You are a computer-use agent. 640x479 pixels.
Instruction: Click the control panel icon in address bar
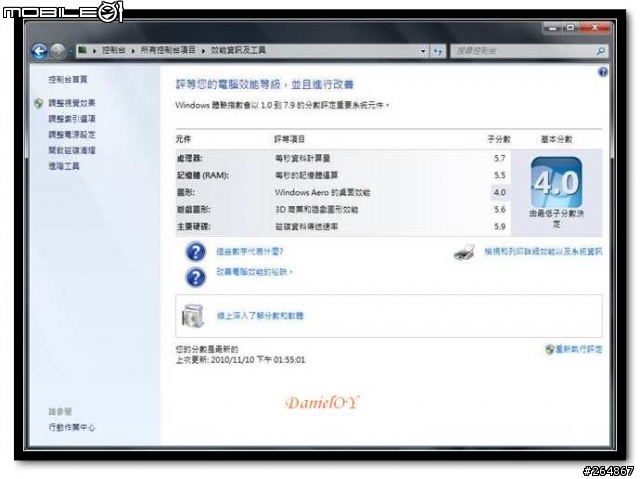tap(82, 51)
